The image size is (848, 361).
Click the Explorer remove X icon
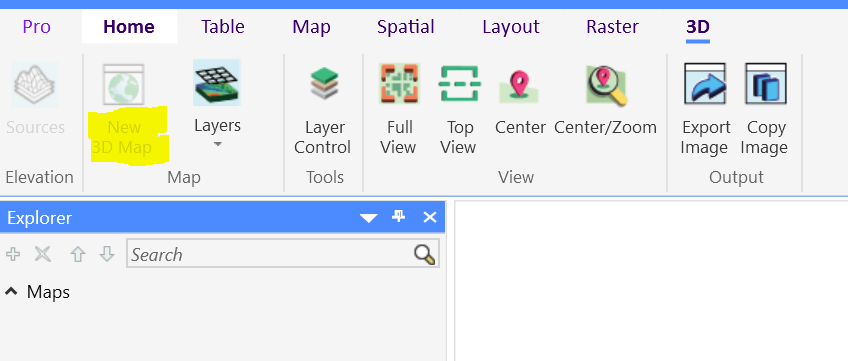point(43,254)
